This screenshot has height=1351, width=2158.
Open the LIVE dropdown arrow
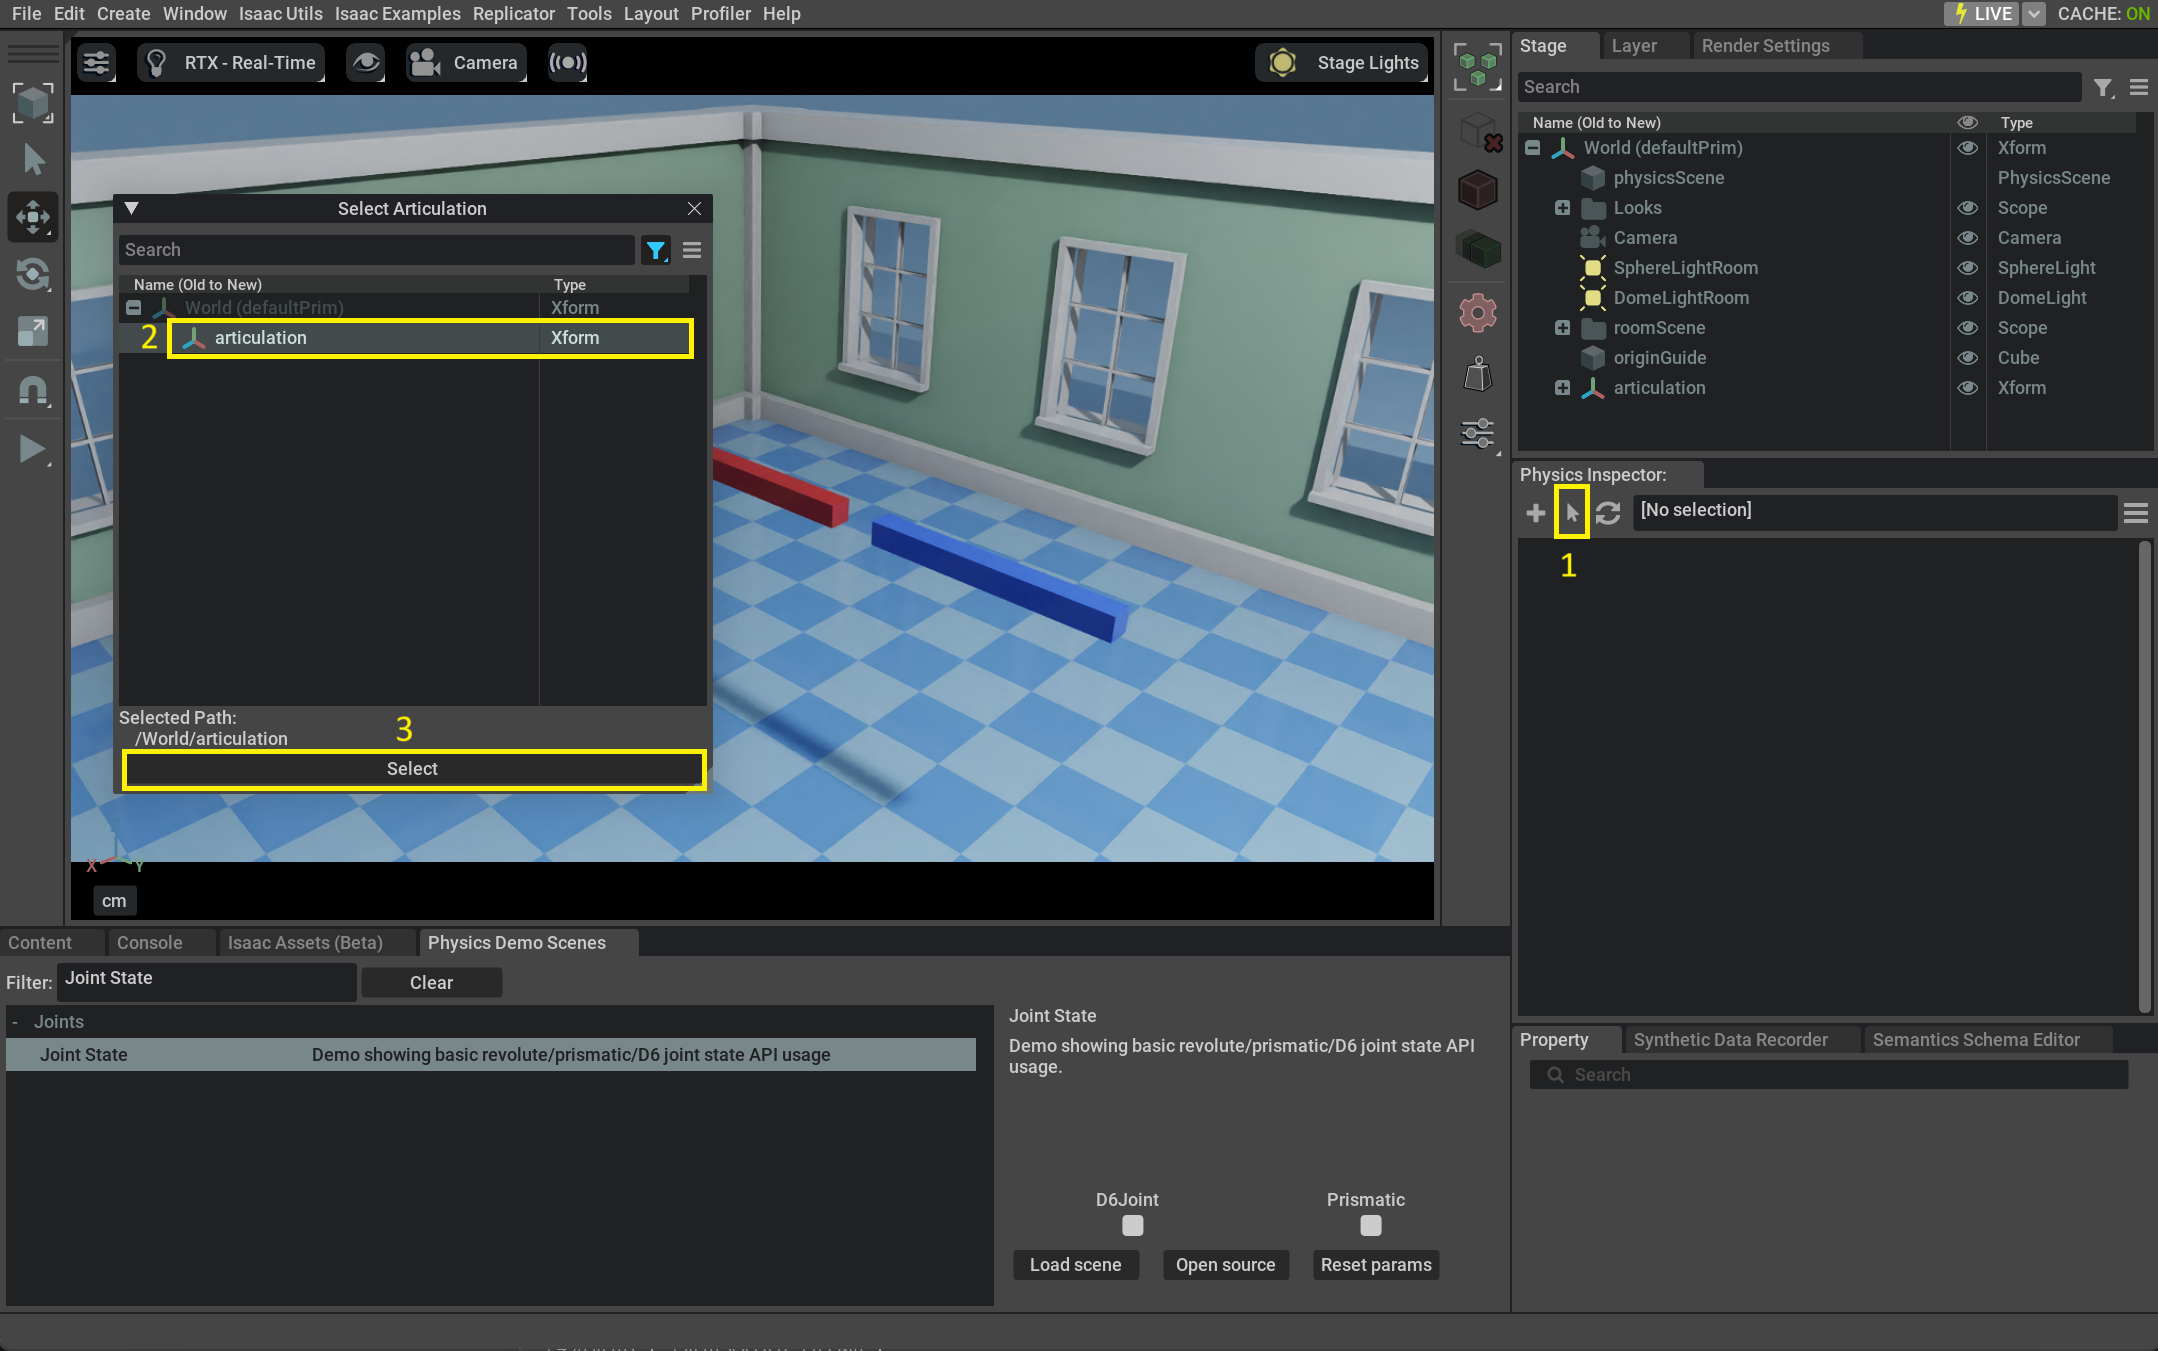(2034, 14)
